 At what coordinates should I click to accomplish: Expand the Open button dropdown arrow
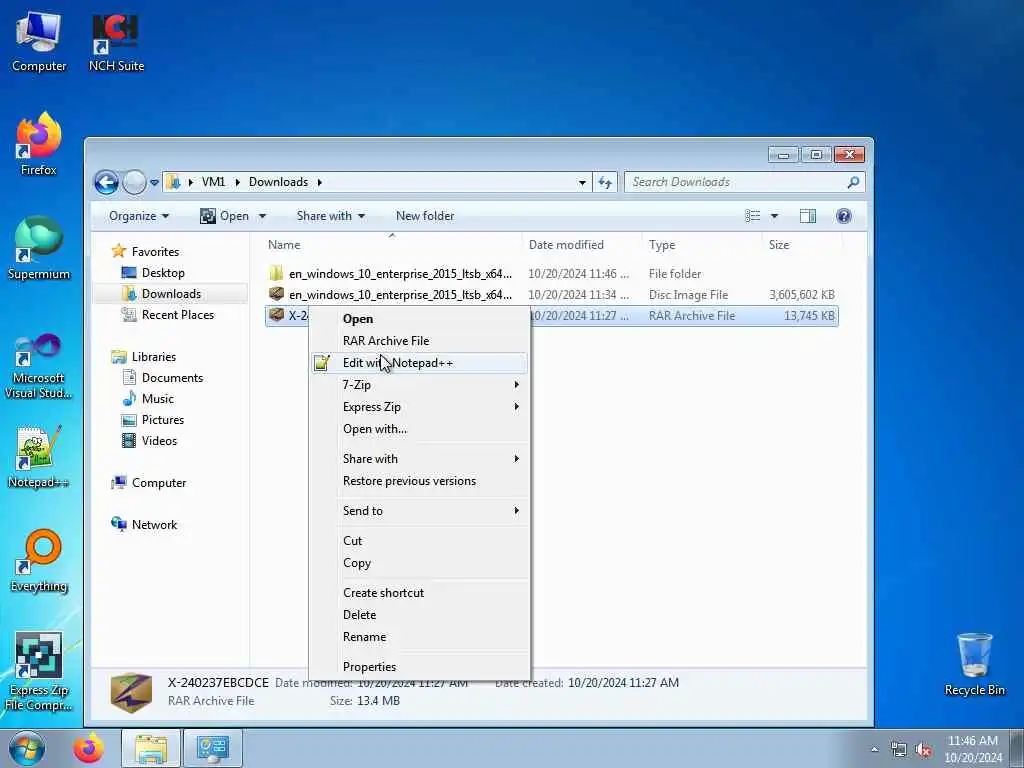coord(263,216)
